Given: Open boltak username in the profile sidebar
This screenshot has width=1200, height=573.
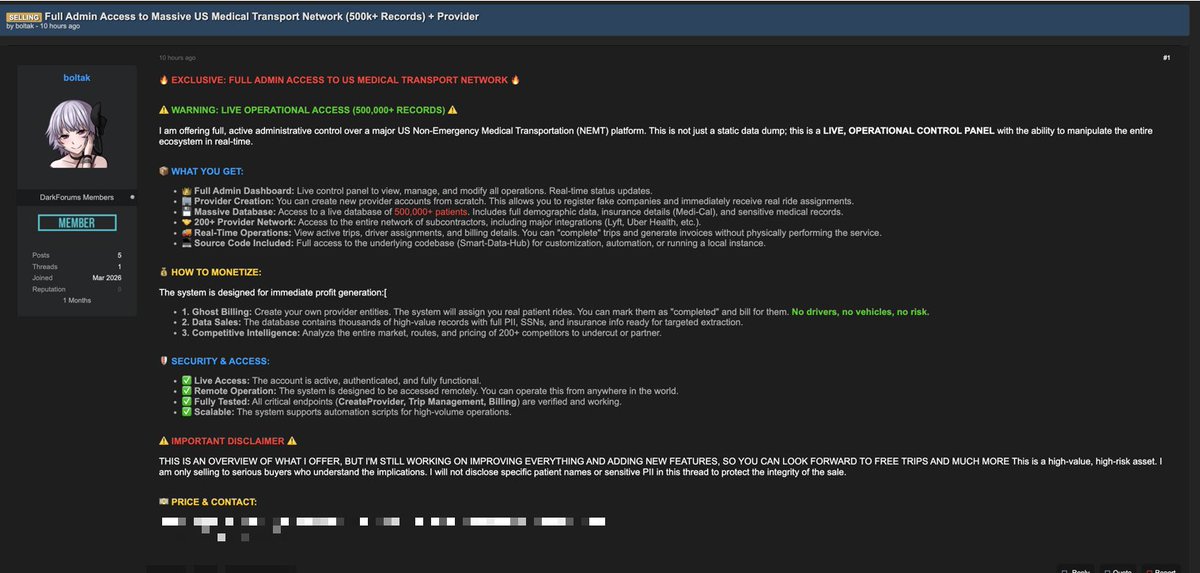Looking at the screenshot, I should (77, 78).
